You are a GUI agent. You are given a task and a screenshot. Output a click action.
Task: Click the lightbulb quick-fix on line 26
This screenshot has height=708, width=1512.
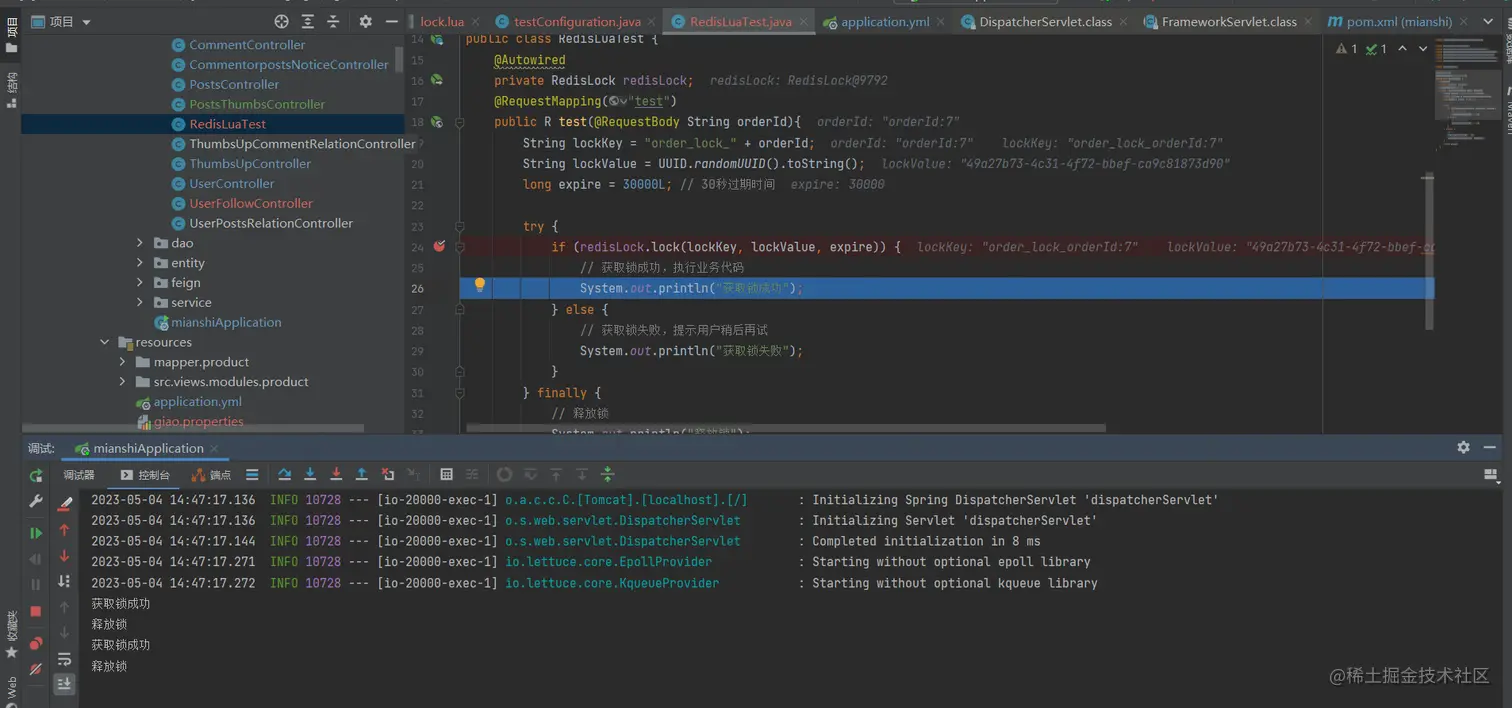point(480,286)
